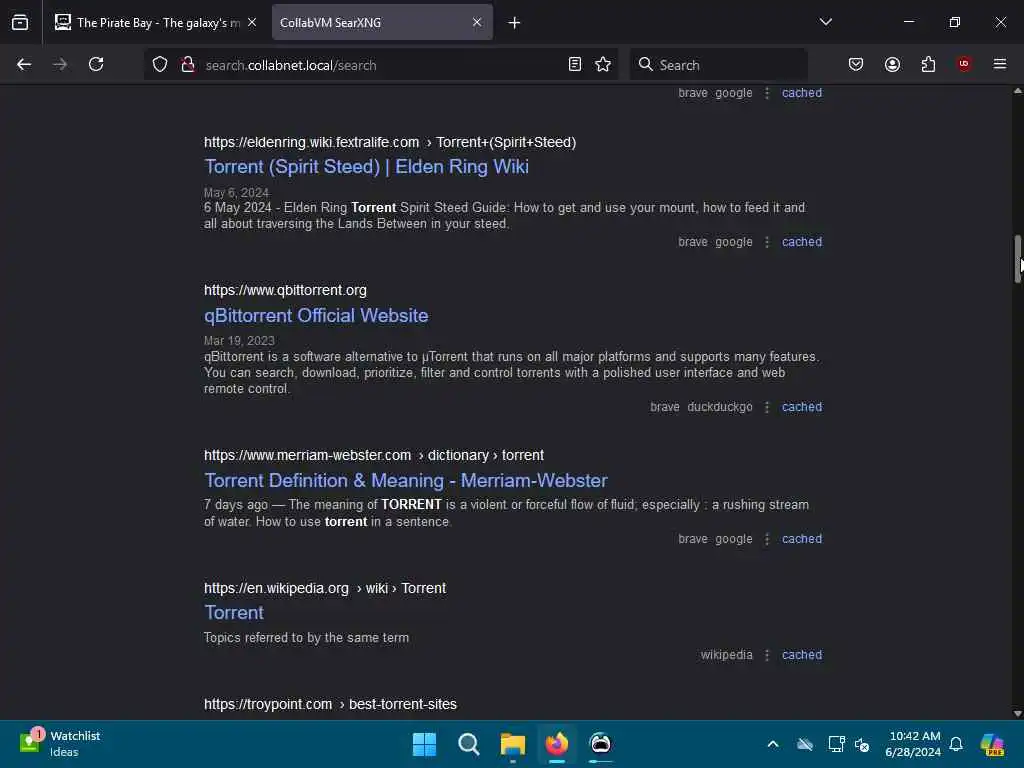Viewport: 1024px width, 768px height.
Task: Open clock showing 10:42 AM
Action: tap(914, 744)
